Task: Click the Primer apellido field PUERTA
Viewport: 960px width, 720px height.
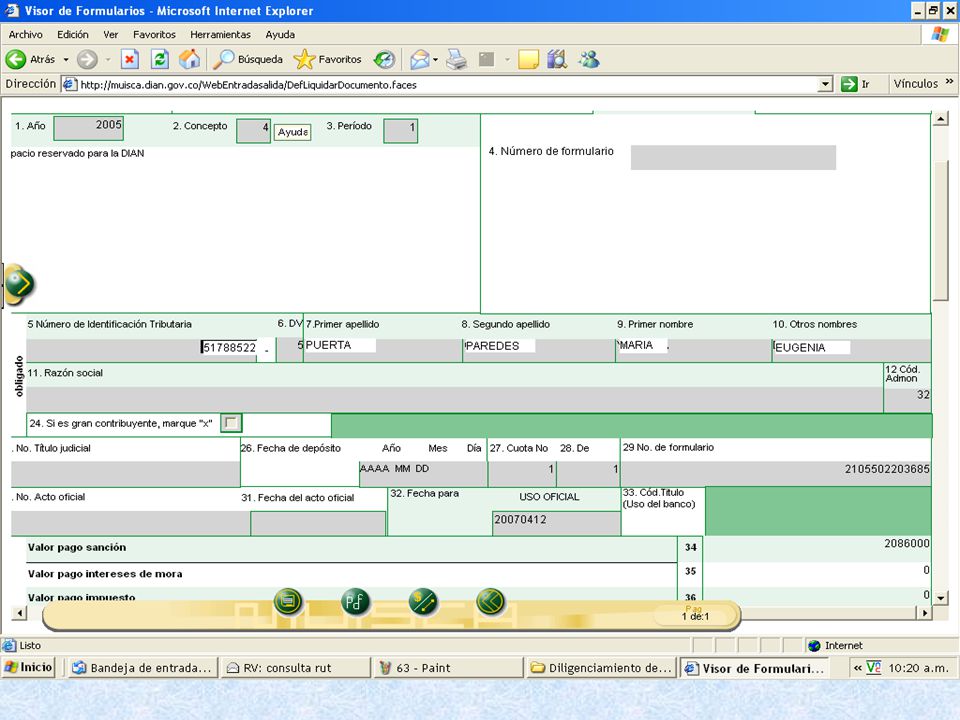Action: [383, 349]
